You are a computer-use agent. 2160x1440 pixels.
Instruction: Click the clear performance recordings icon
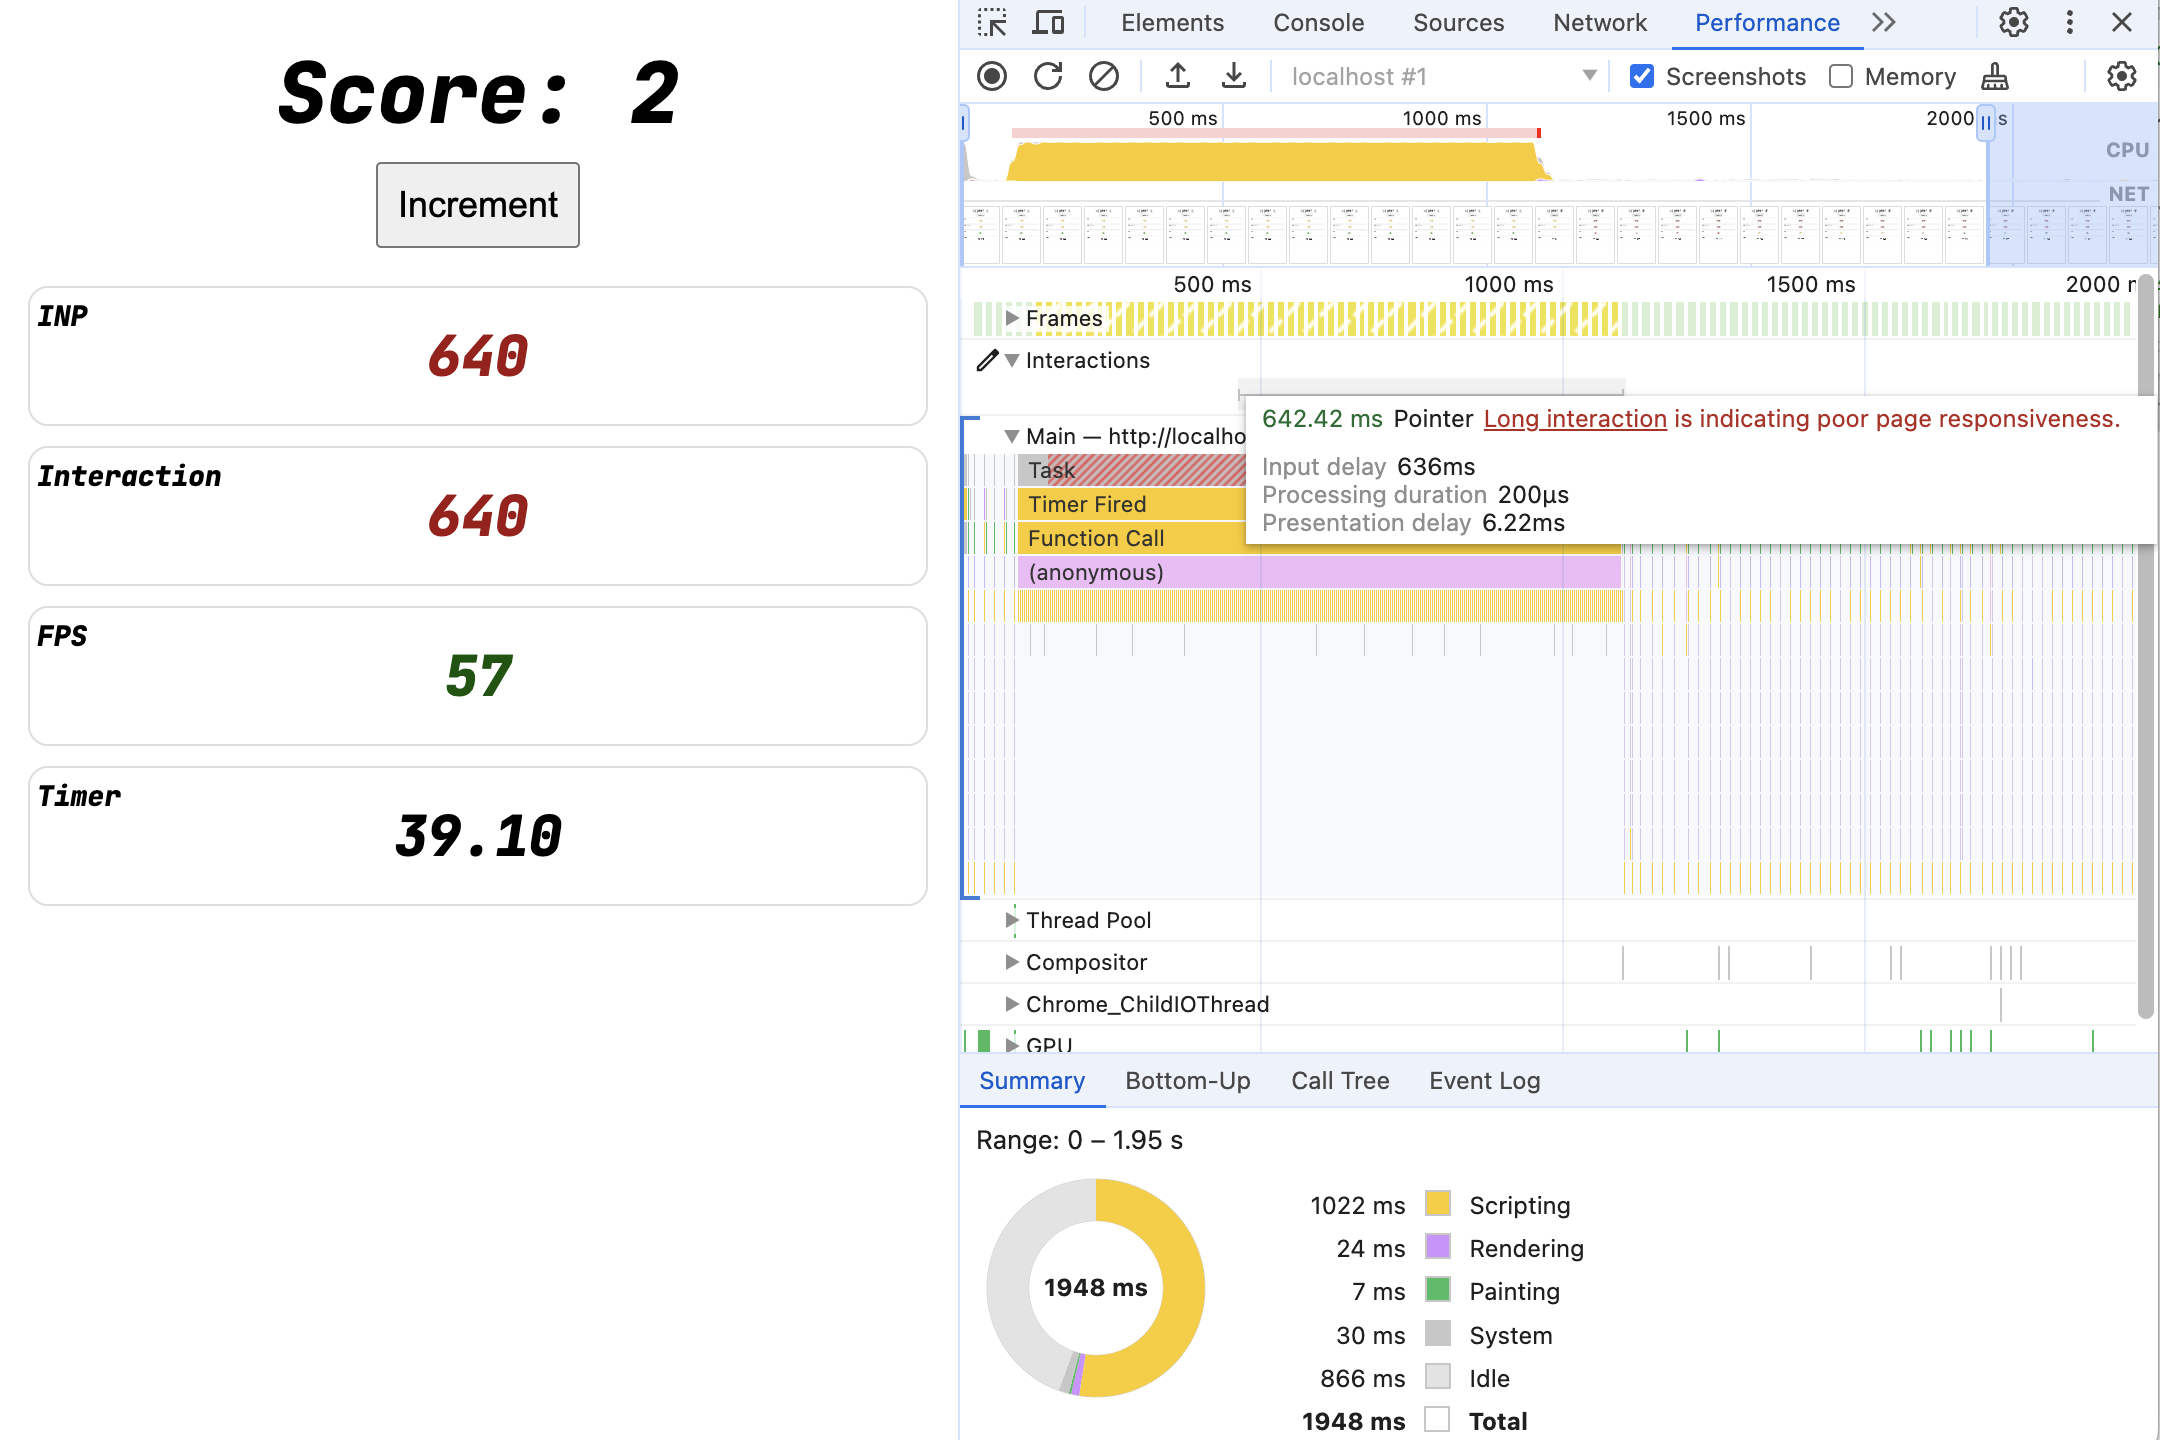pos(1102,74)
